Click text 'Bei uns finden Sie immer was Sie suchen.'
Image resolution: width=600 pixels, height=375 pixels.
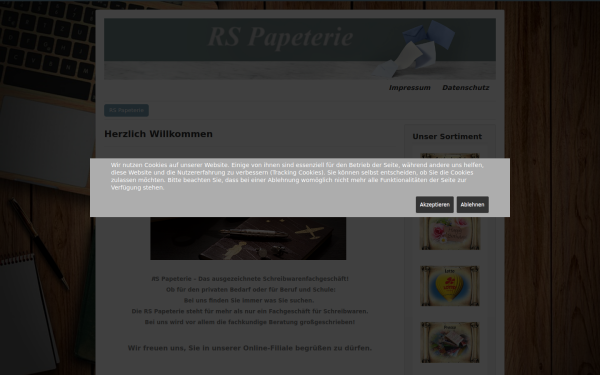(249, 300)
